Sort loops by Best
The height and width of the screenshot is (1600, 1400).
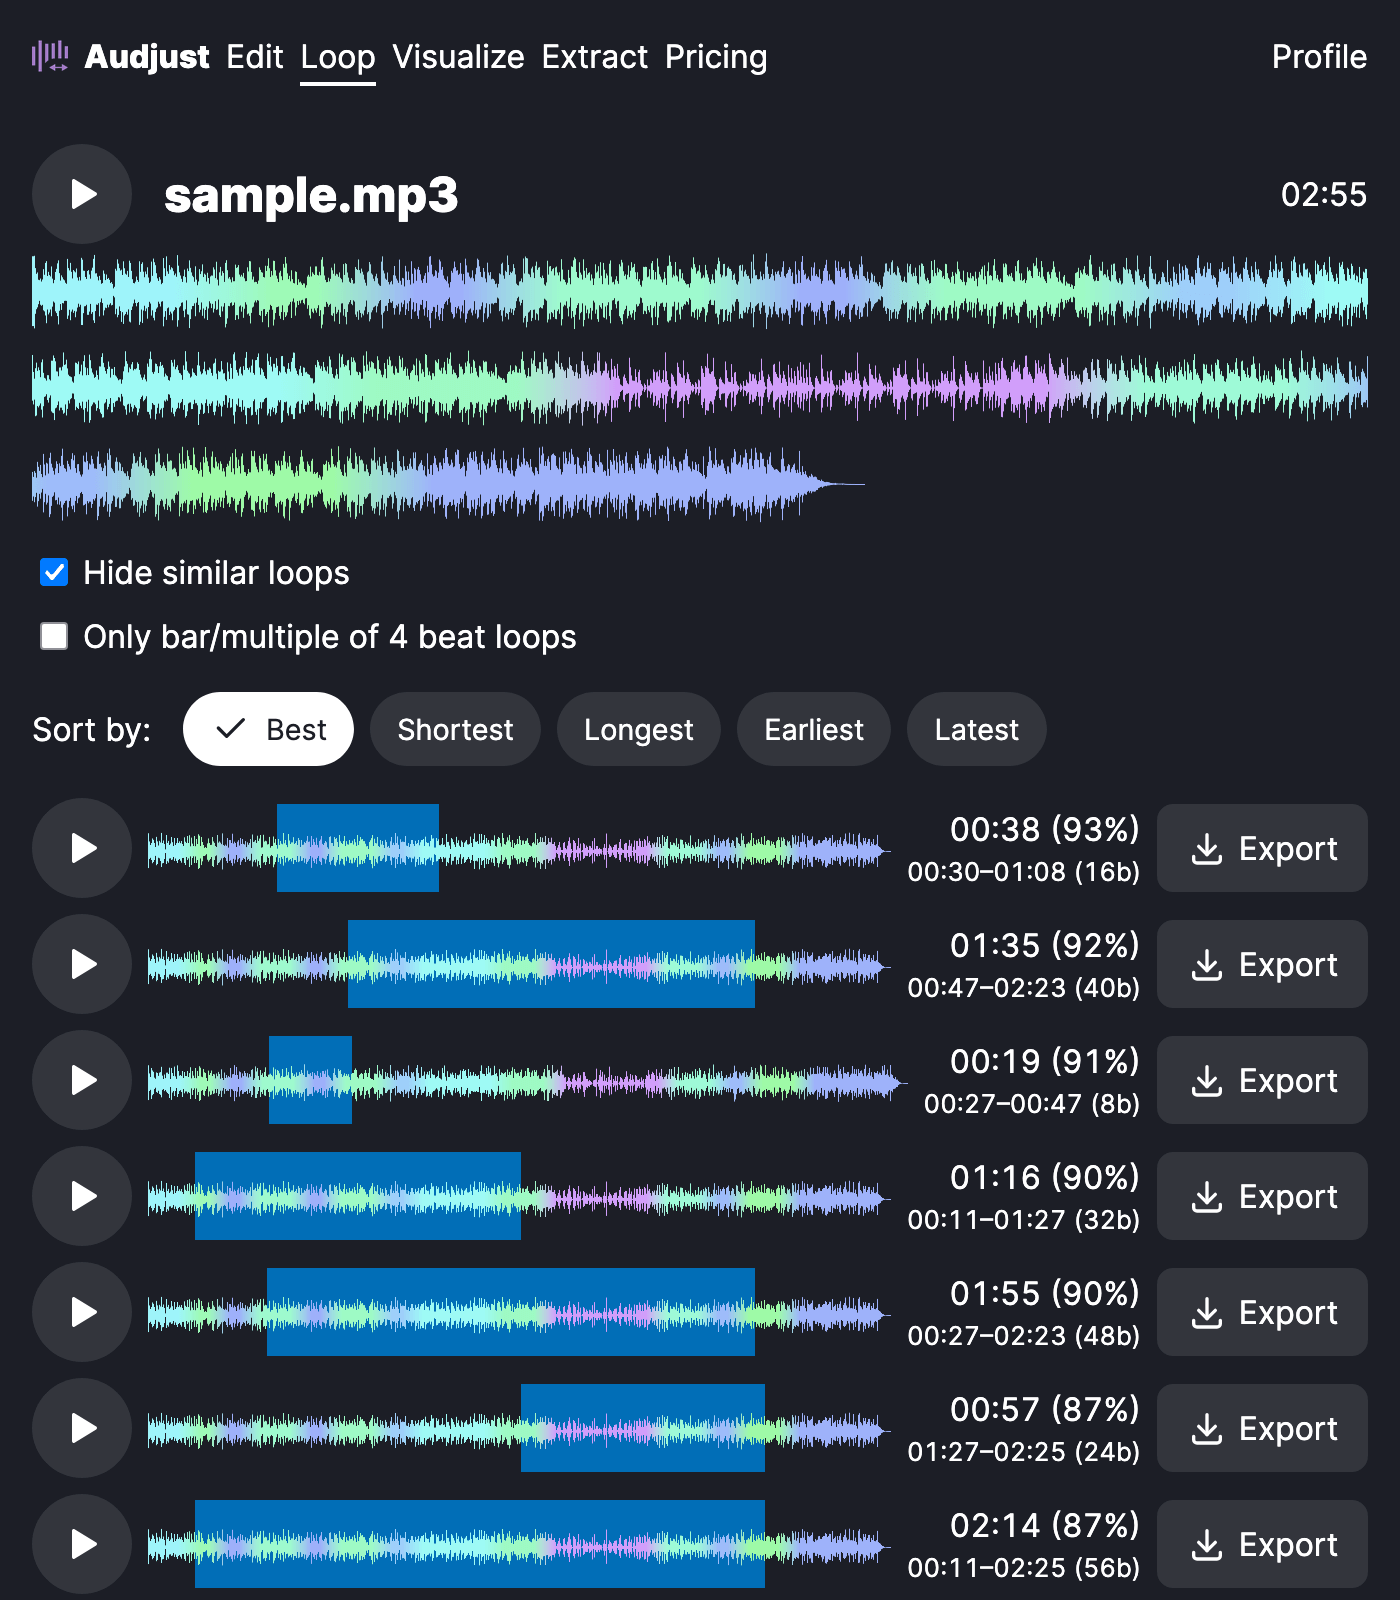[x=268, y=729]
